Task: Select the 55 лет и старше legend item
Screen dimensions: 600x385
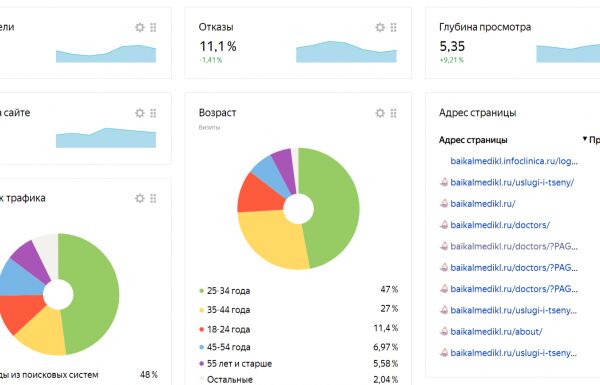Action: (236, 364)
